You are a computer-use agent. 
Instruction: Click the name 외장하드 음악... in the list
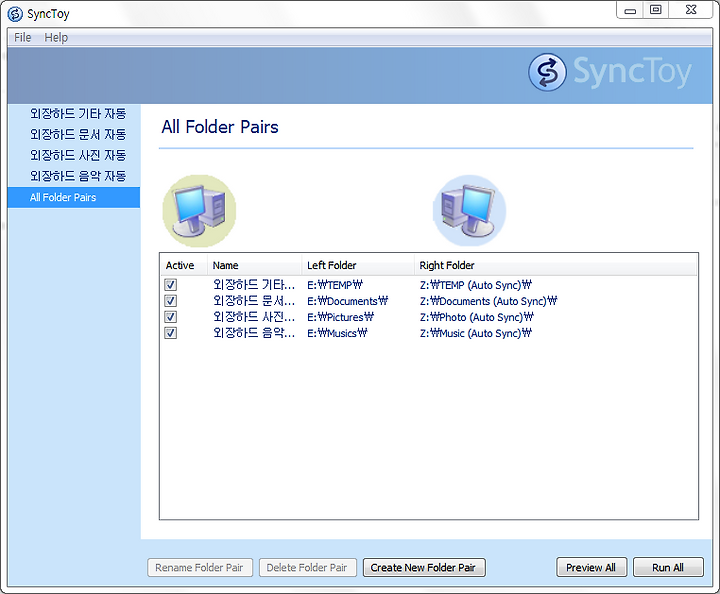(254, 333)
